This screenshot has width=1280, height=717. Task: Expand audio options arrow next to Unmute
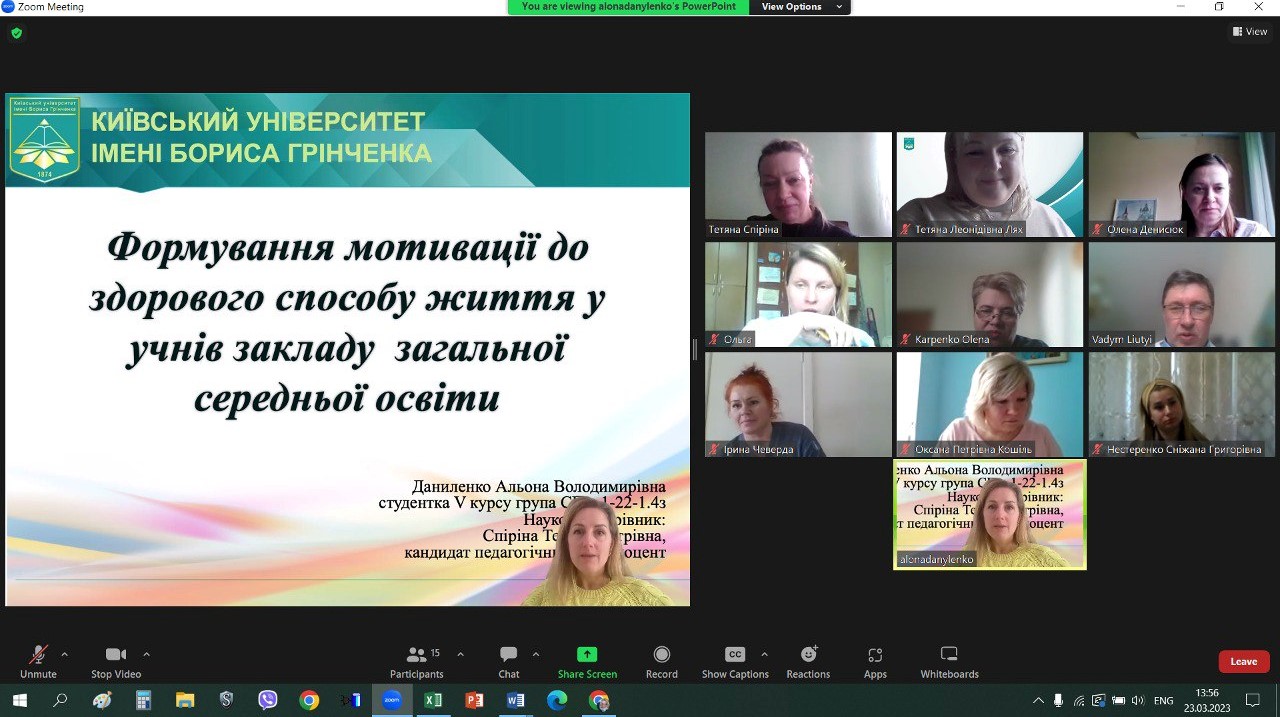pos(65,655)
